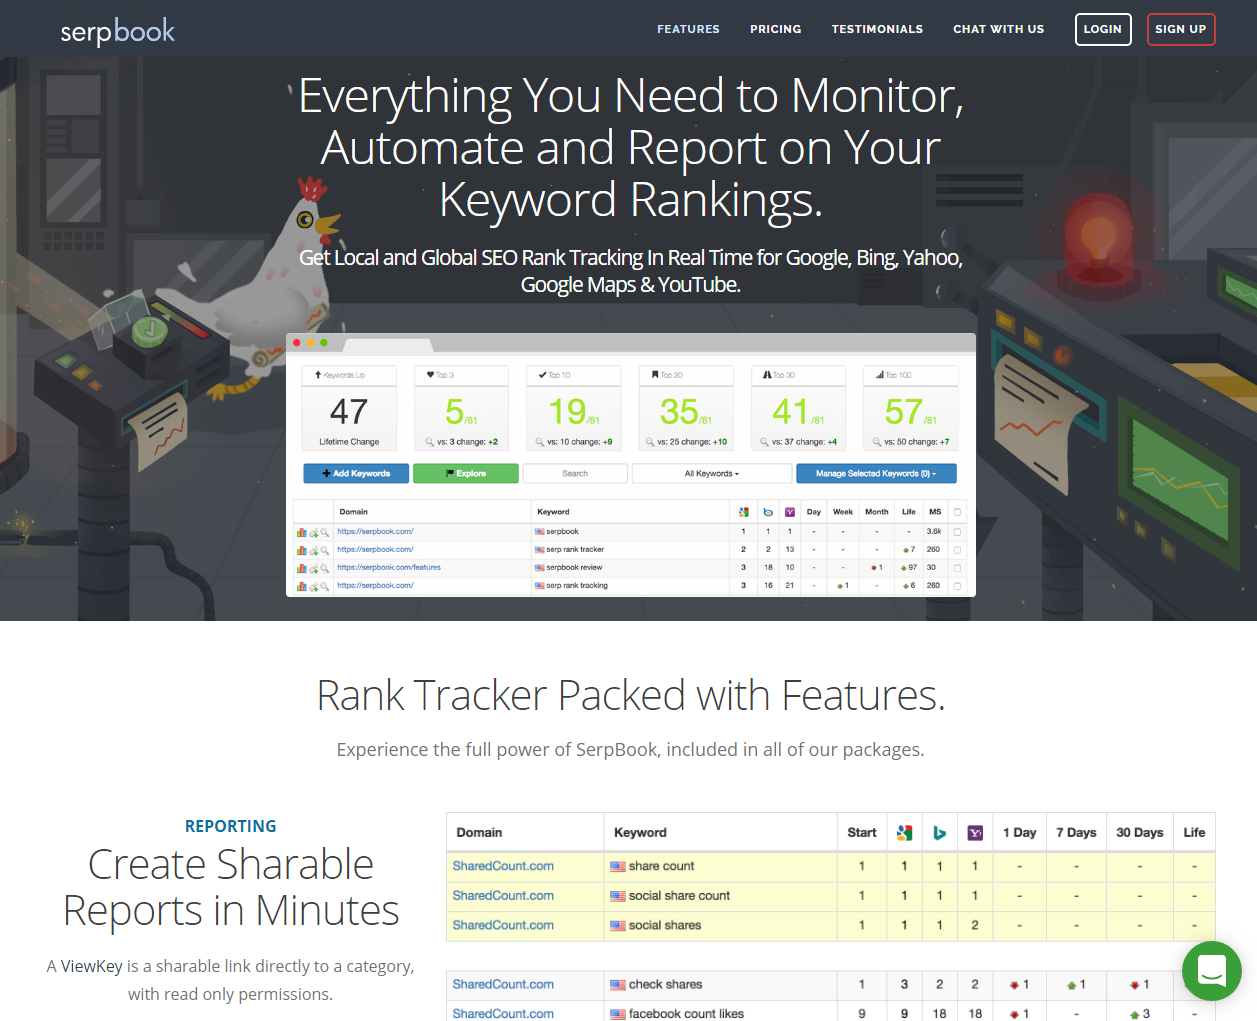Check the box for 'serpbook' keyword row
This screenshot has width=1257, height=1021.
coord(957,532)
